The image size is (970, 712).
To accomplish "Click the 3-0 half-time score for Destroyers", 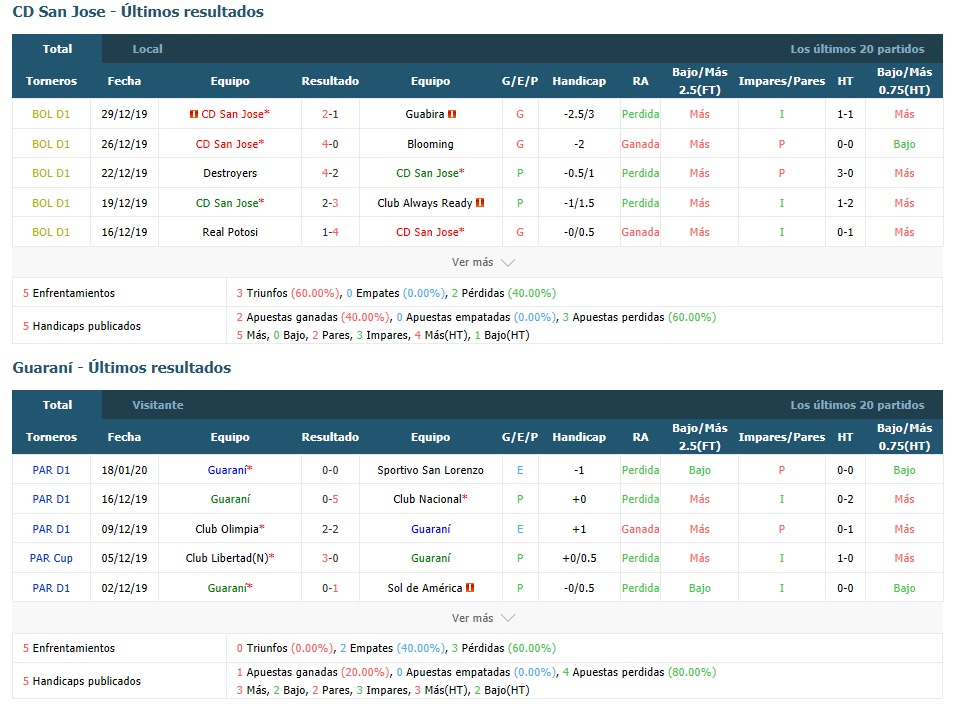I will click(x=845, y=173).
